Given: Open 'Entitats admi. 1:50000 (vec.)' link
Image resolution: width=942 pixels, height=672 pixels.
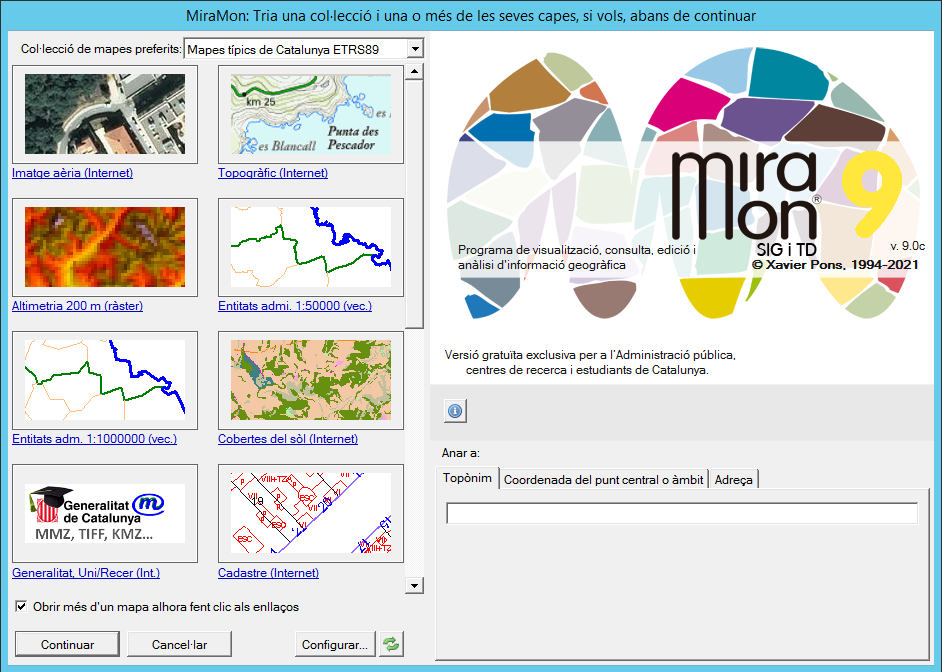Looking at the screenshot, I should (x=295, y=306).
